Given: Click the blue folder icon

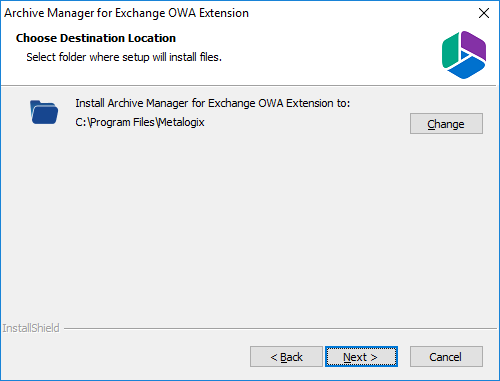Looking at the screenshot, I should point(44,112).
